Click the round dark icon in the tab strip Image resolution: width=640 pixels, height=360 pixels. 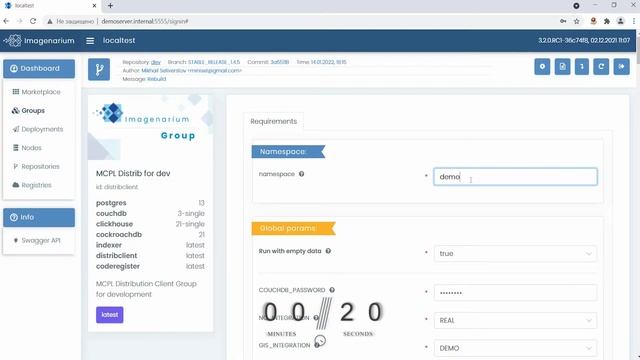point(576,6)
